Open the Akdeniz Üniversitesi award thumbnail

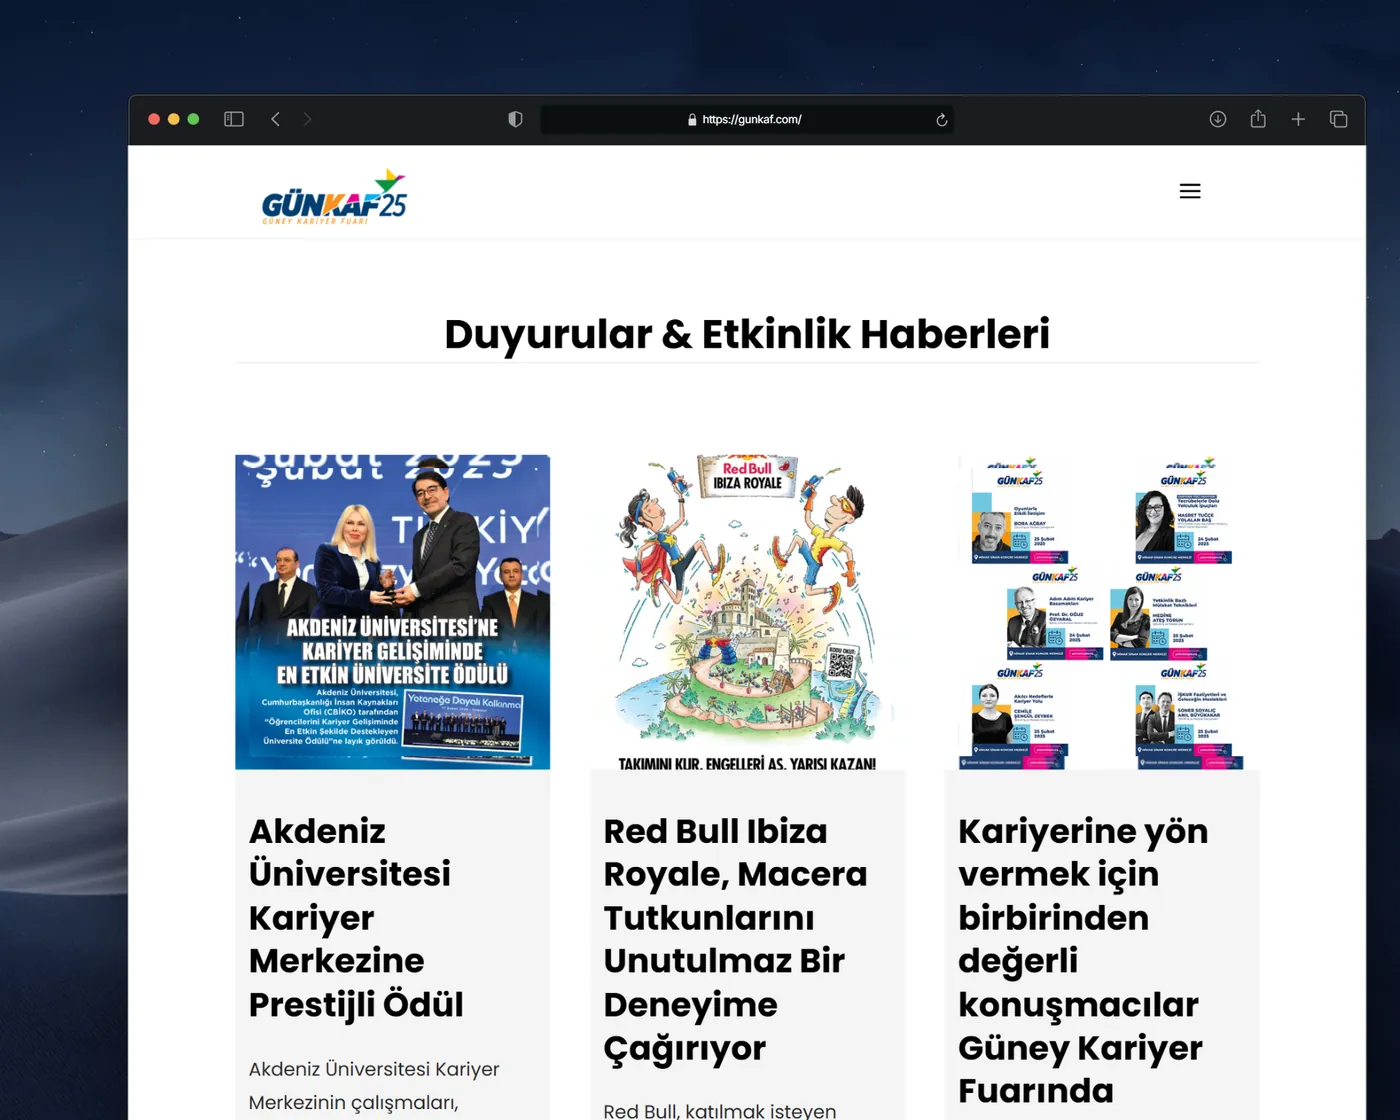tap(392, 612)
